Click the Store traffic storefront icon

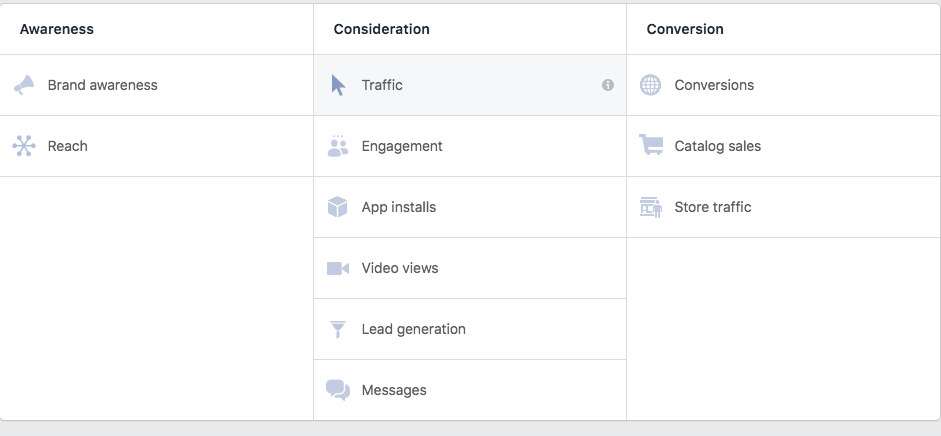click(651, 207)
